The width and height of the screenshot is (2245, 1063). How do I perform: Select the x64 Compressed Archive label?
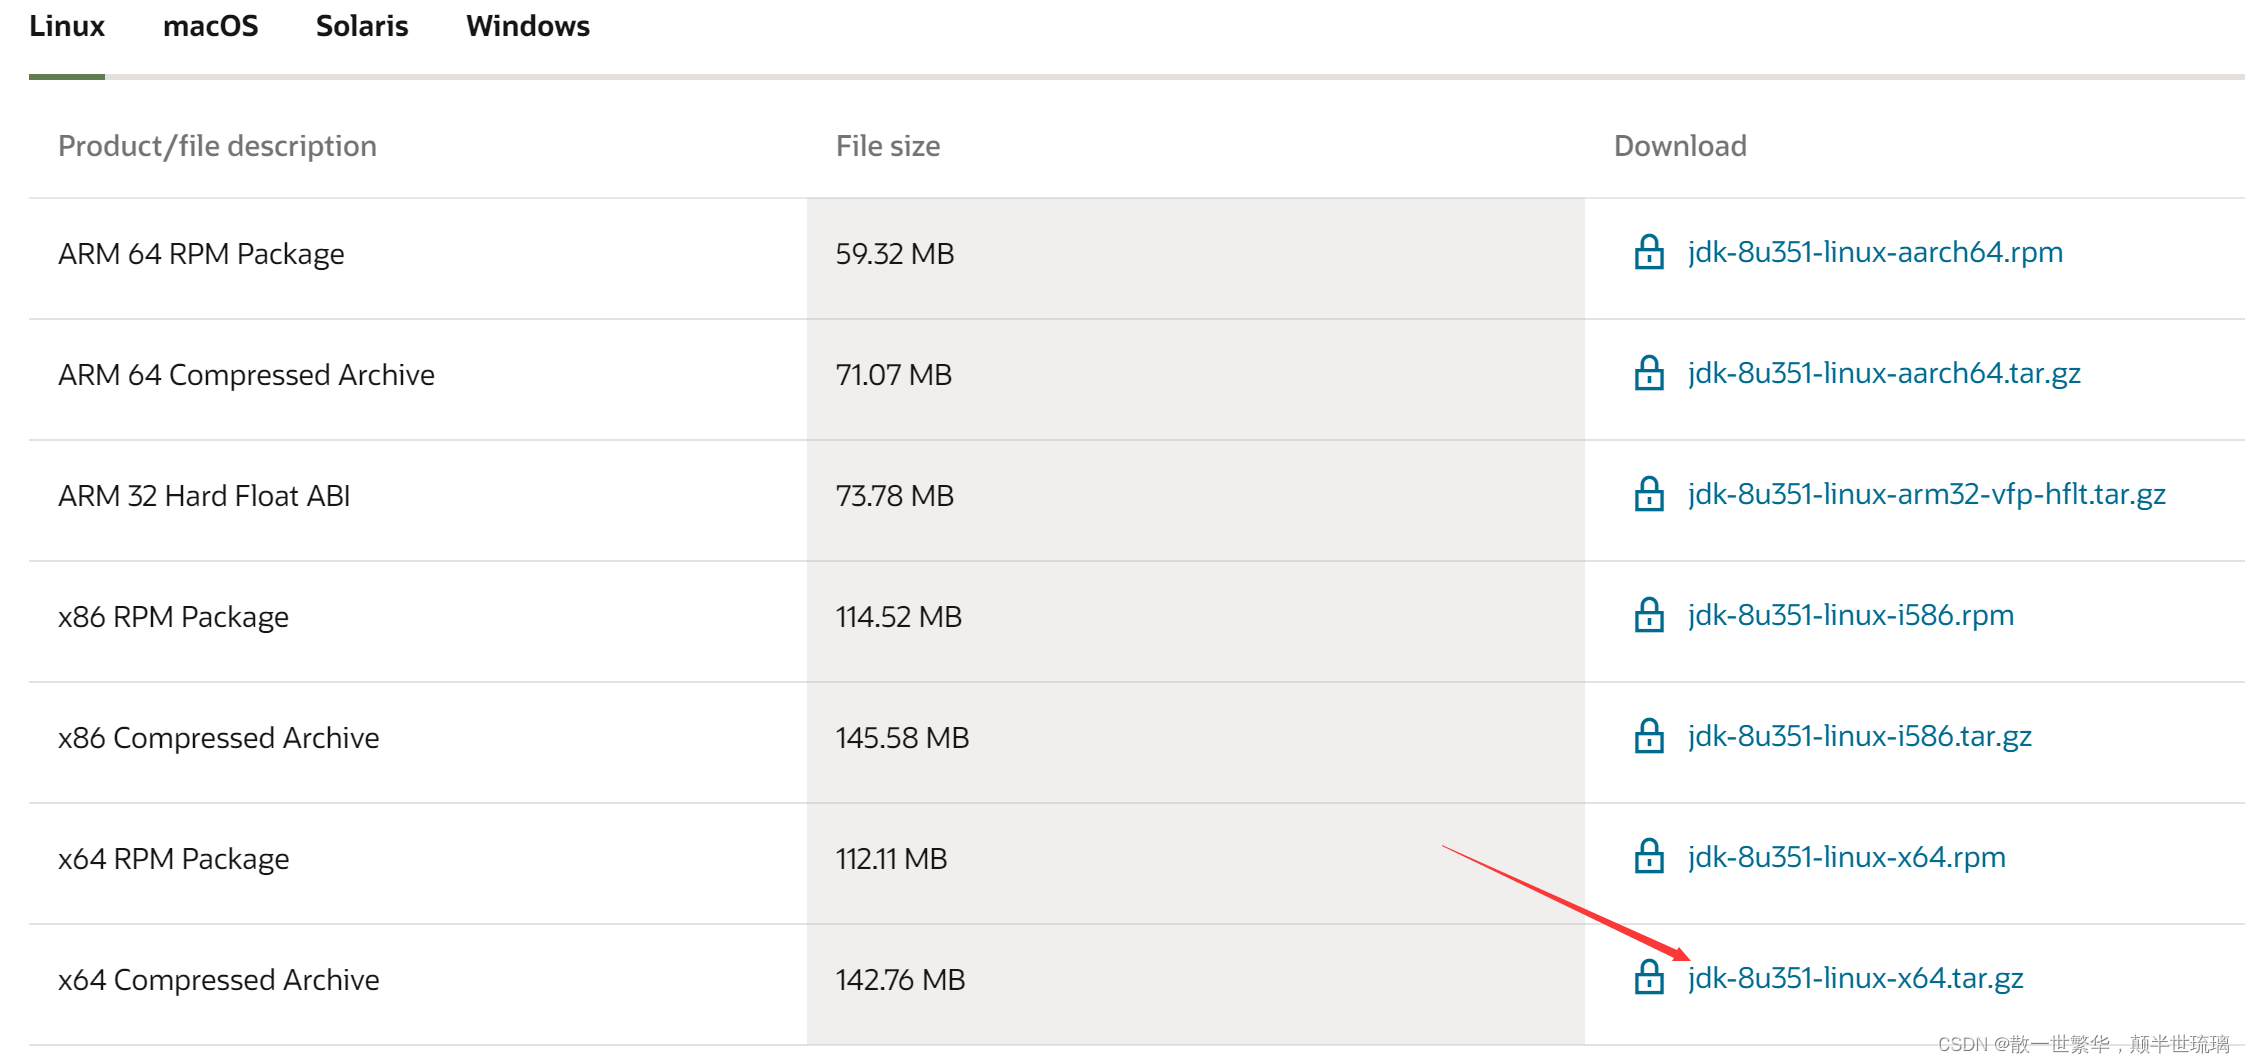[218, 980]
